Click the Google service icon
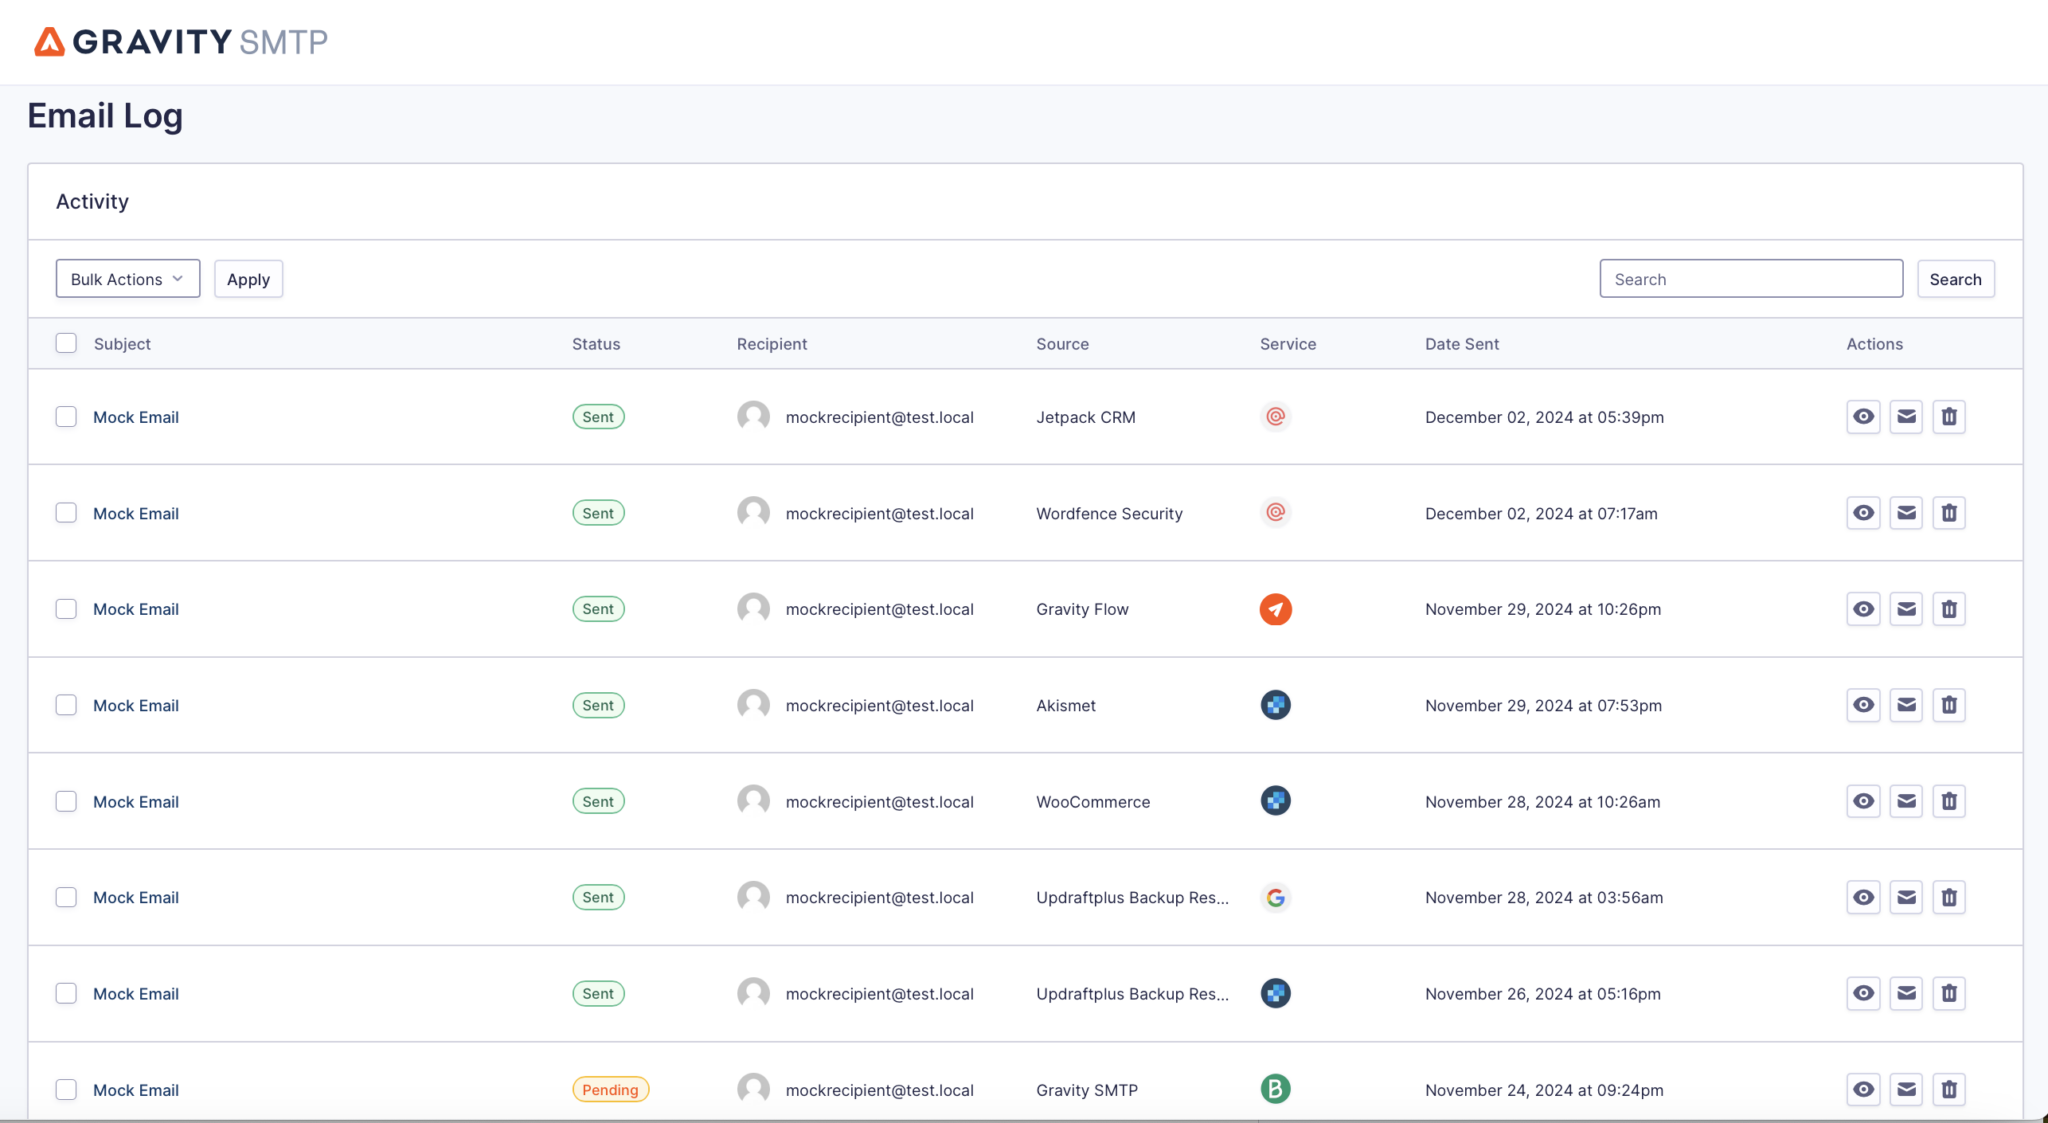2048x1123 pixels. [1275, 898]
